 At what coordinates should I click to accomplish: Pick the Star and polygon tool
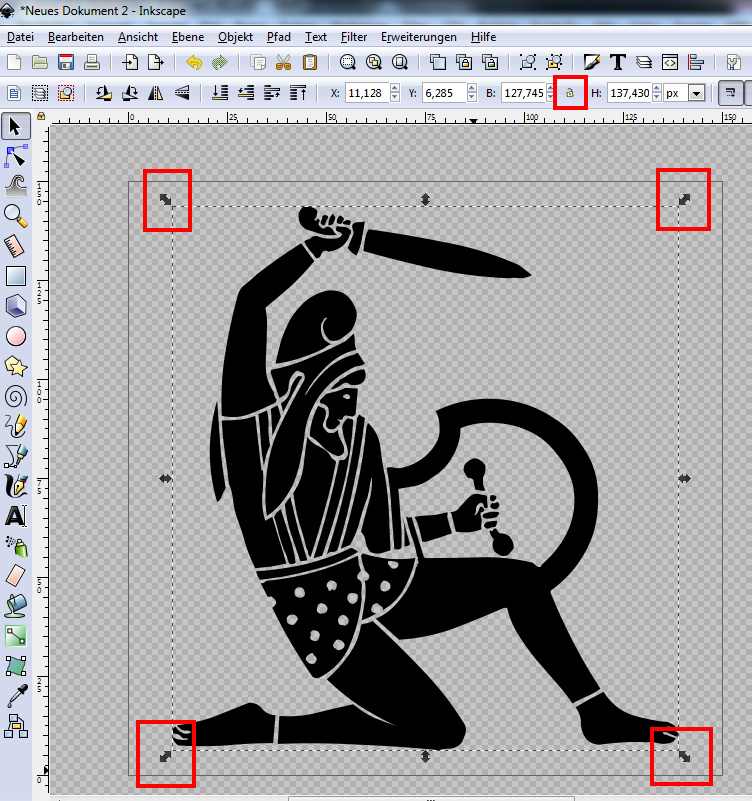coord(16,366)
